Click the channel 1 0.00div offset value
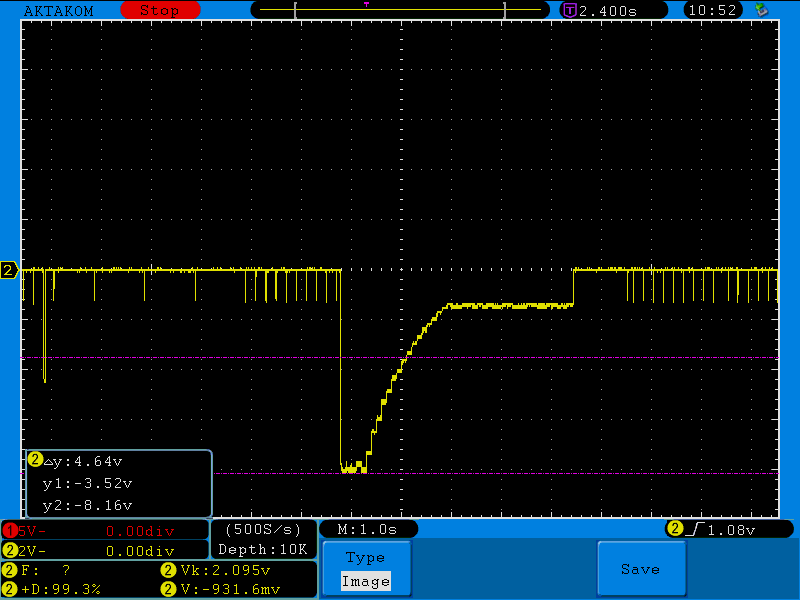This screenshot has width=800, height=600. [x=140, y=531]
